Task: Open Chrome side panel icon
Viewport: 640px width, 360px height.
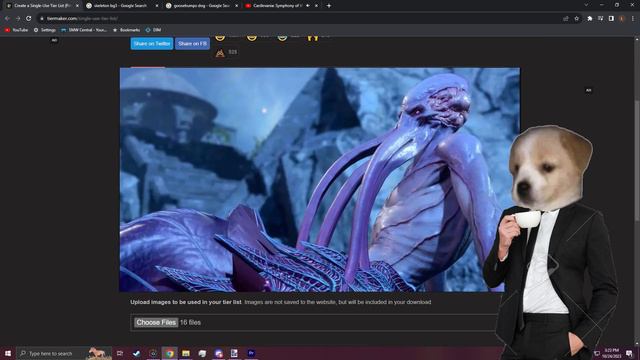Action: 611,18
